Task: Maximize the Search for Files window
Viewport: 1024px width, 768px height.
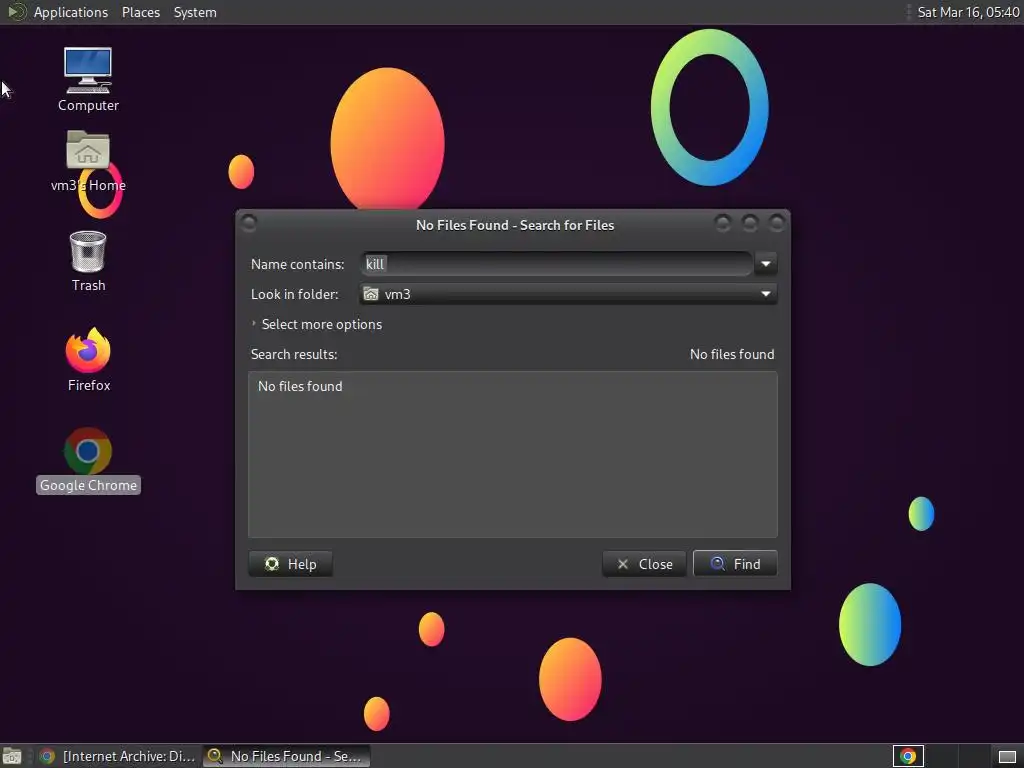Action: [x=750, y=223]
